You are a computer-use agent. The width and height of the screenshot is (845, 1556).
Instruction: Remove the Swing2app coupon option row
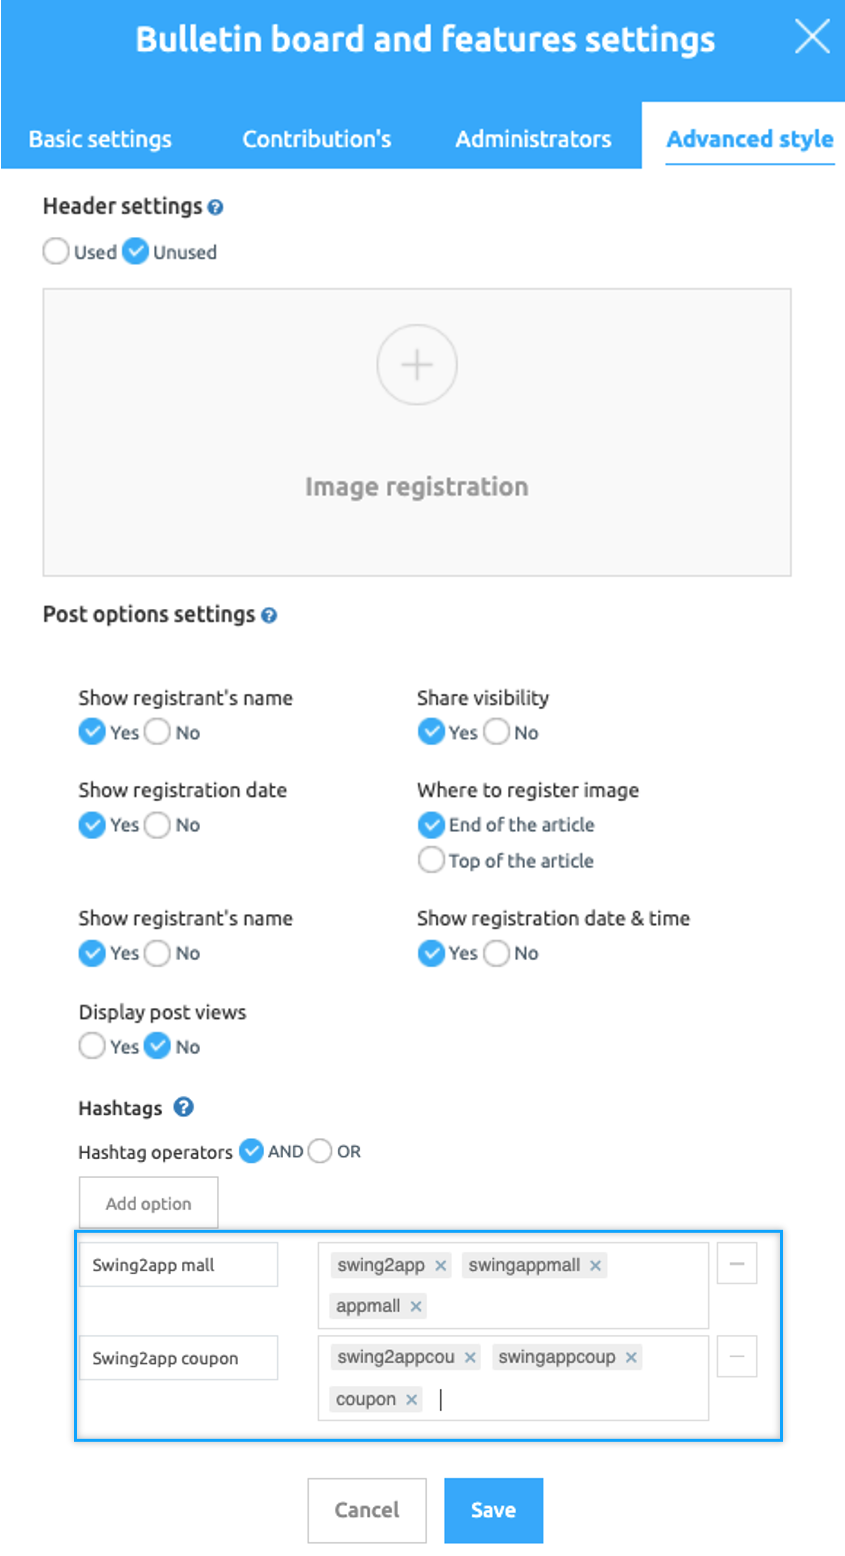pyautogui.click(x=737, y=1357)
